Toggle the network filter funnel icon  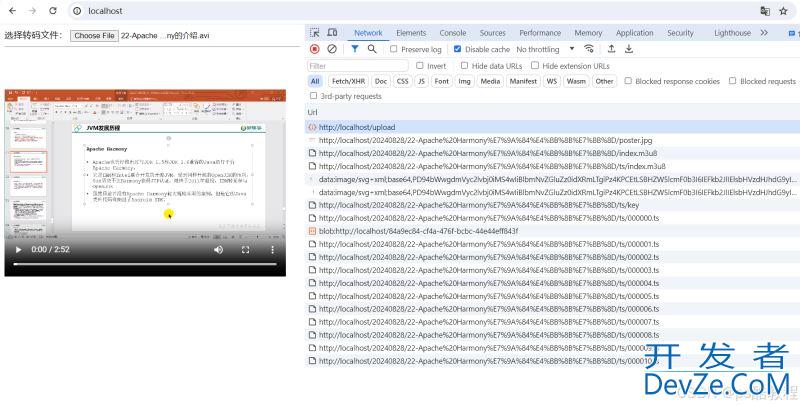point(354,49)
